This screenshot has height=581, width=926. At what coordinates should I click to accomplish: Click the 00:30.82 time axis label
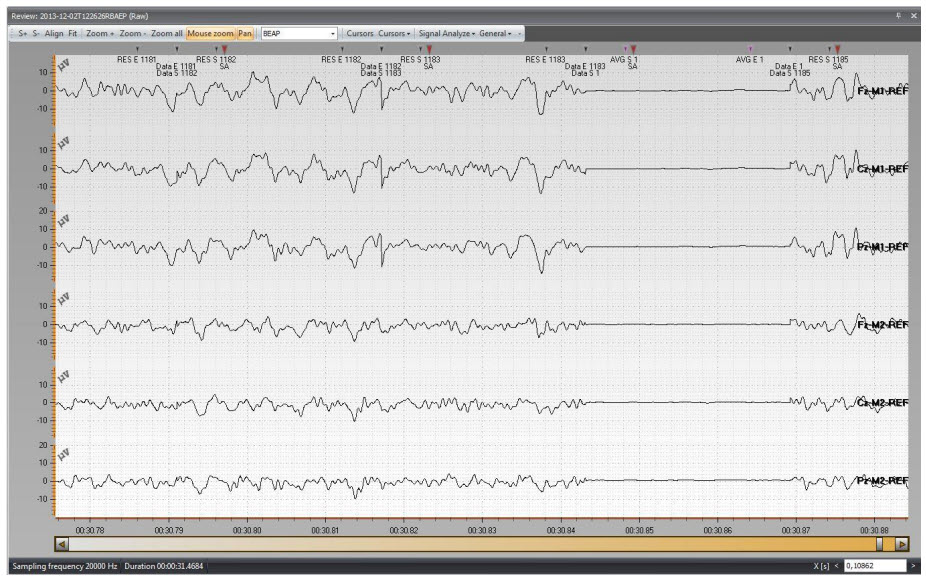pos(404,530)
